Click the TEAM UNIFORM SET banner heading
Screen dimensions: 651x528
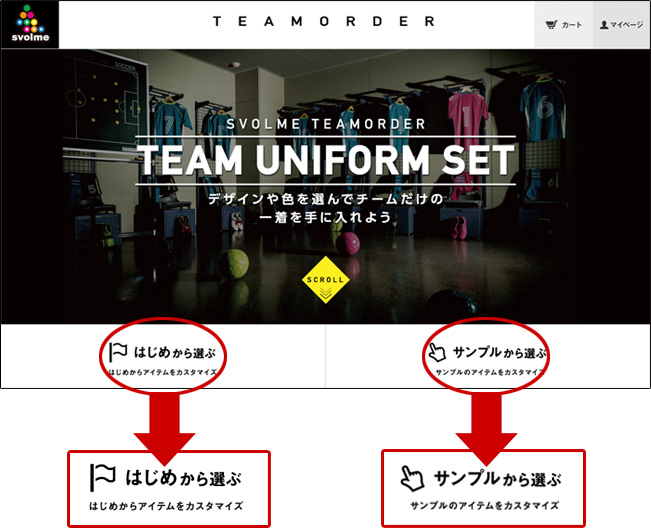[326, 160]
